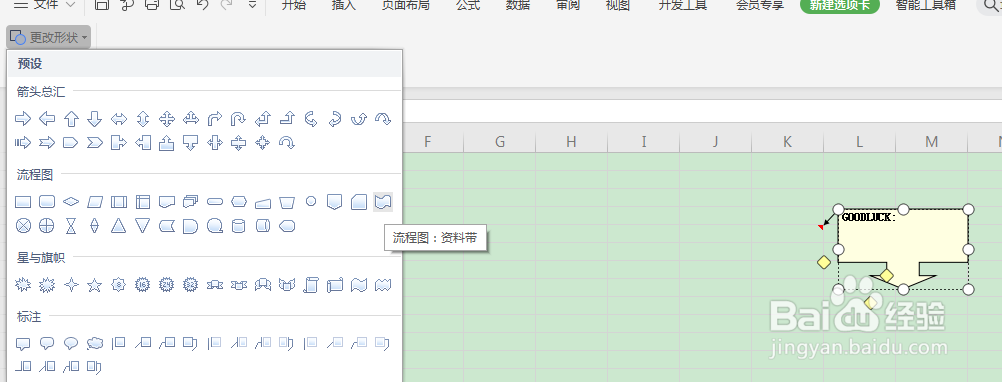Choose the up arrow shape
Image resolution: width=1002 pixels, height=382 pixels.
(x=72, y=118)
